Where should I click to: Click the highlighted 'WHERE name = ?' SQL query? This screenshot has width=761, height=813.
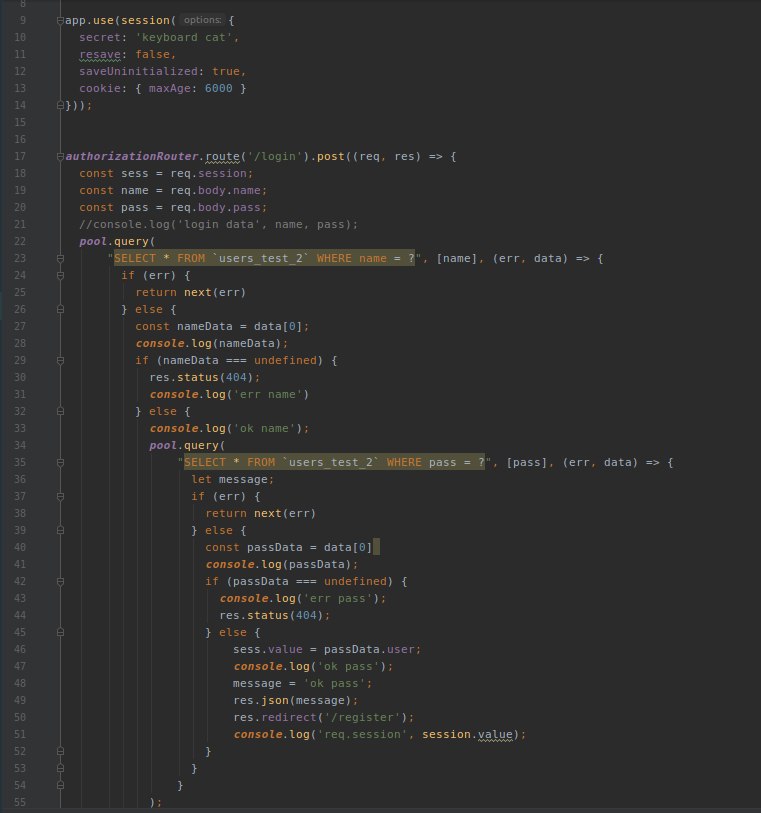(264, 258)
